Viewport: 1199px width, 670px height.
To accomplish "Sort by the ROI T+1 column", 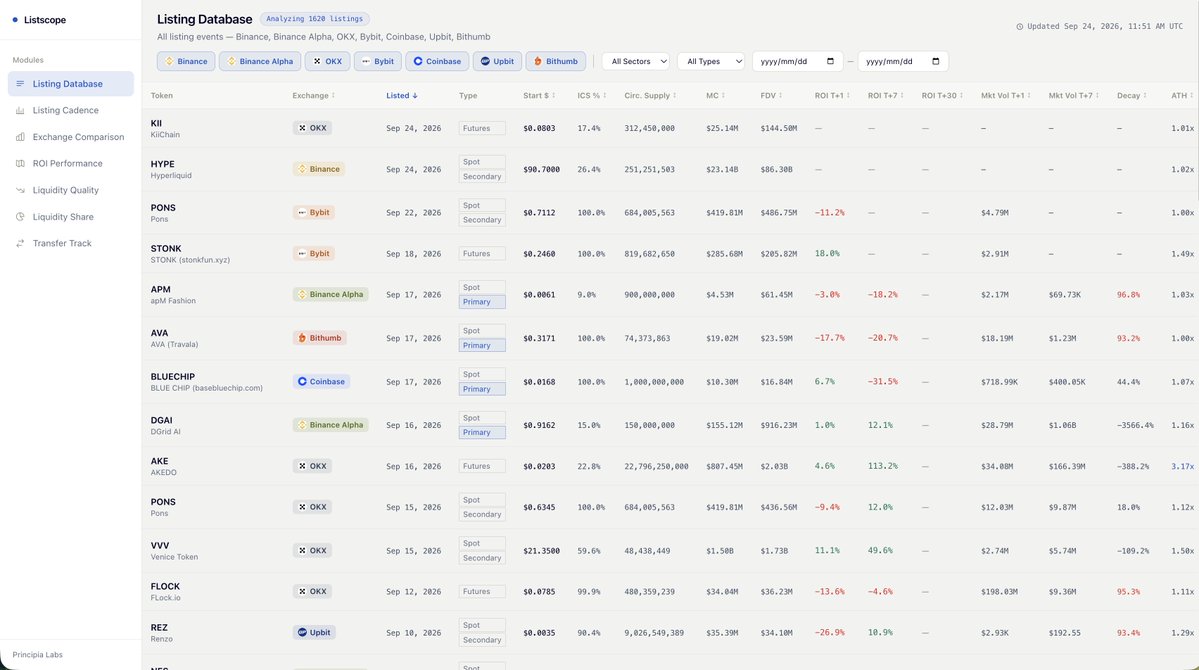I will pos(833,96).
